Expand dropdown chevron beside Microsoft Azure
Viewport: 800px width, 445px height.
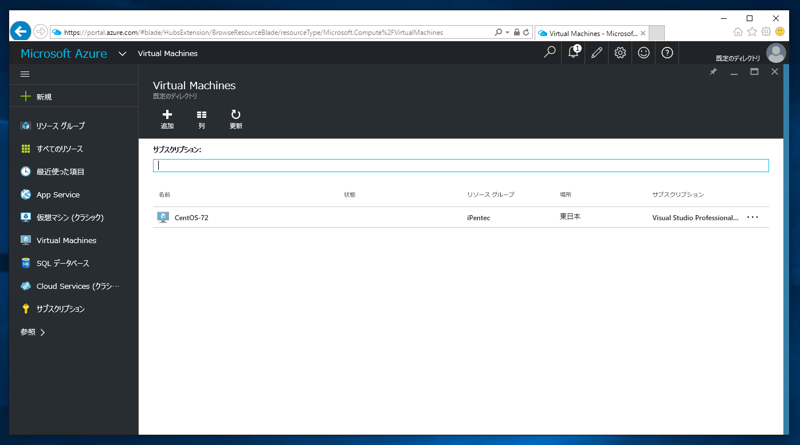(x=122, y=54)
